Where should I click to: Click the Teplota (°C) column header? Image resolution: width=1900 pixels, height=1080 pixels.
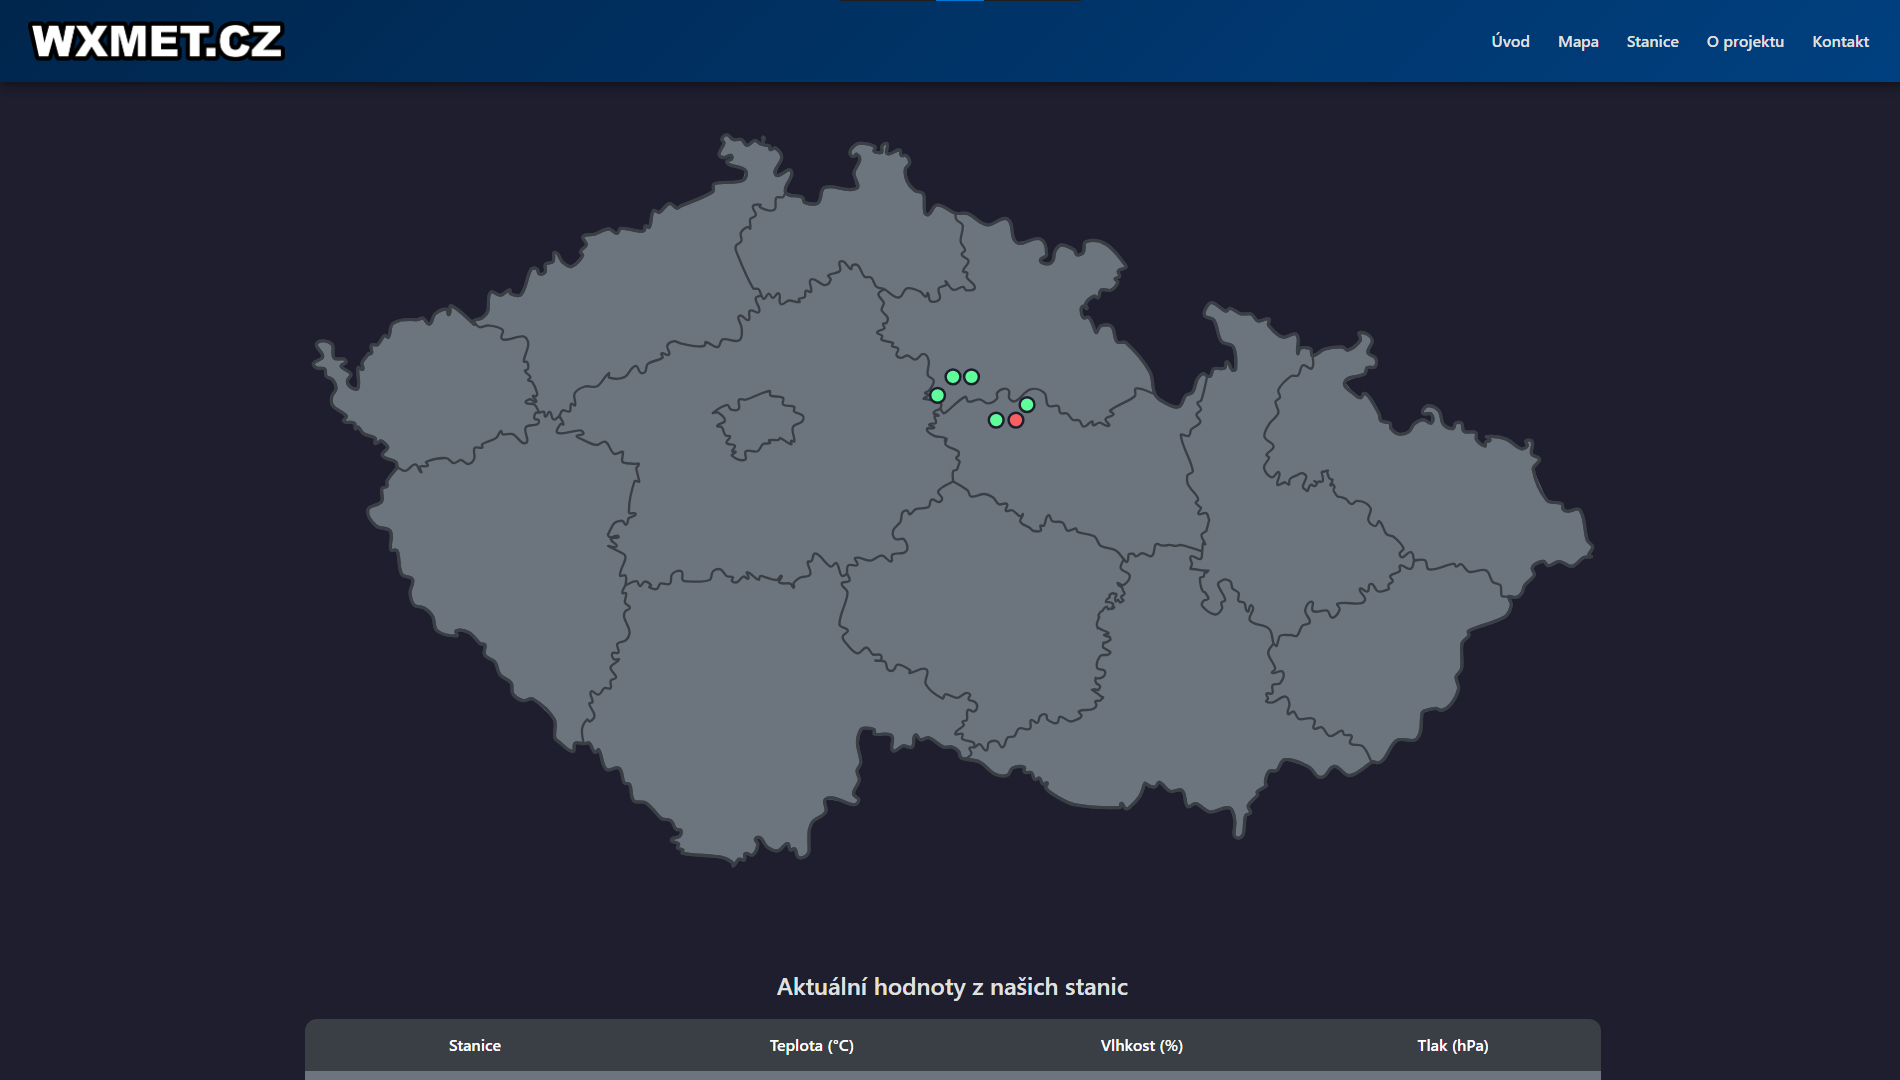click(x=811, y=1046)
